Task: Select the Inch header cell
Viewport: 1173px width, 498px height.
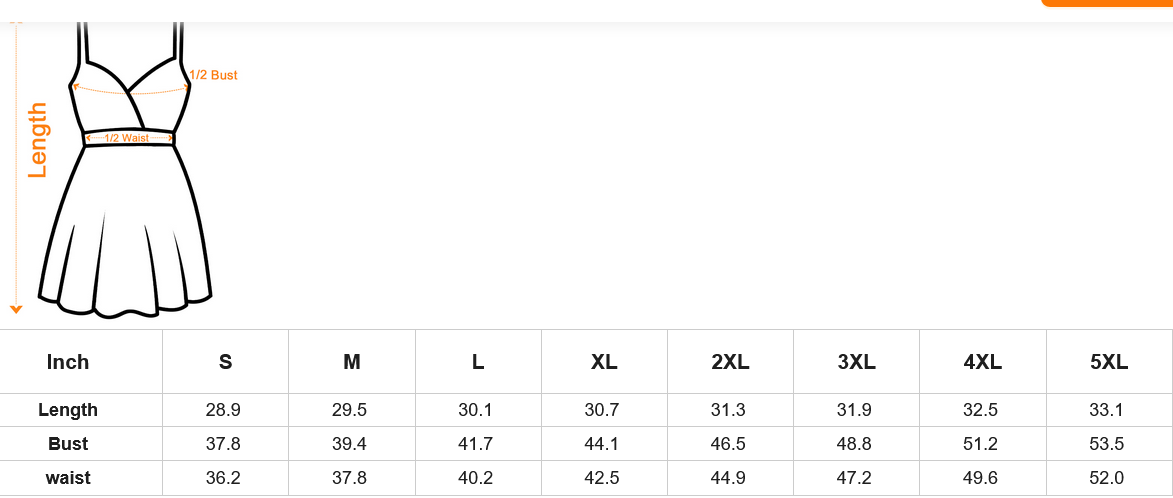Action: click(x=68, y=362)
